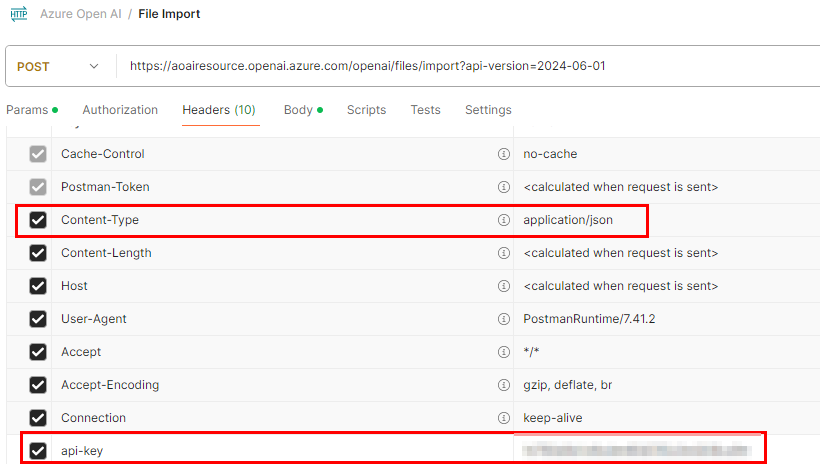
Task: Click the Content-Length header name
Action: tap(106, 253)
